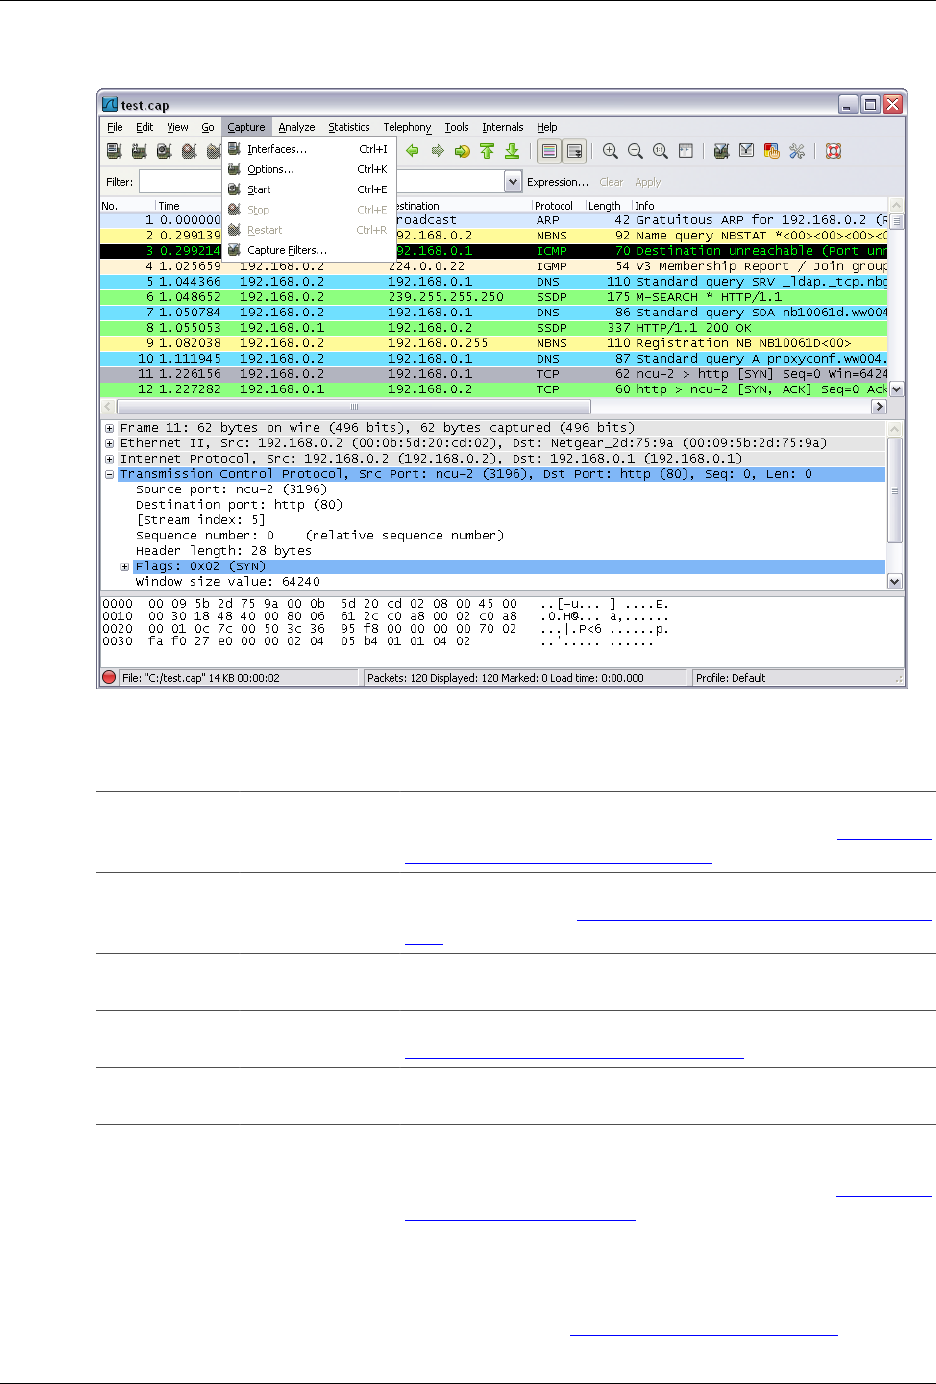Click the start capture toolbar icon
The width and height of the screenshot is (936, 1384).
click(x=164, y=151)
